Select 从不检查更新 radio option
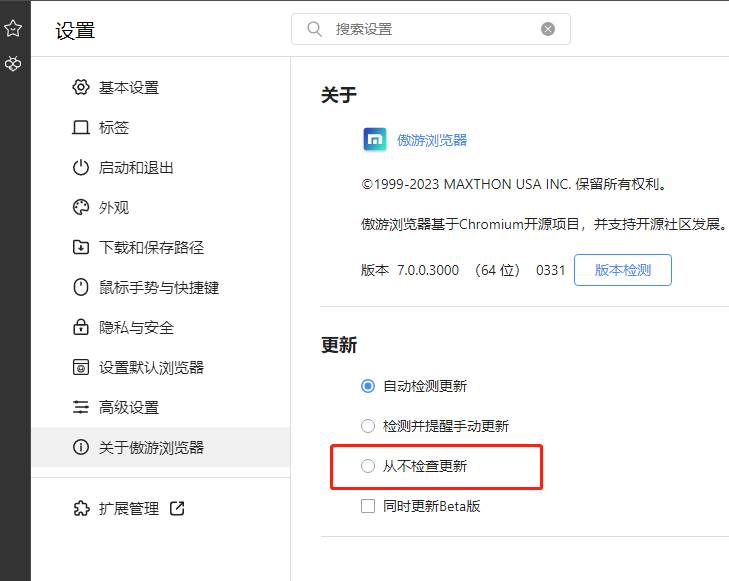The width and height of the screenshot is (729, 581). click(x=368, y=466)
